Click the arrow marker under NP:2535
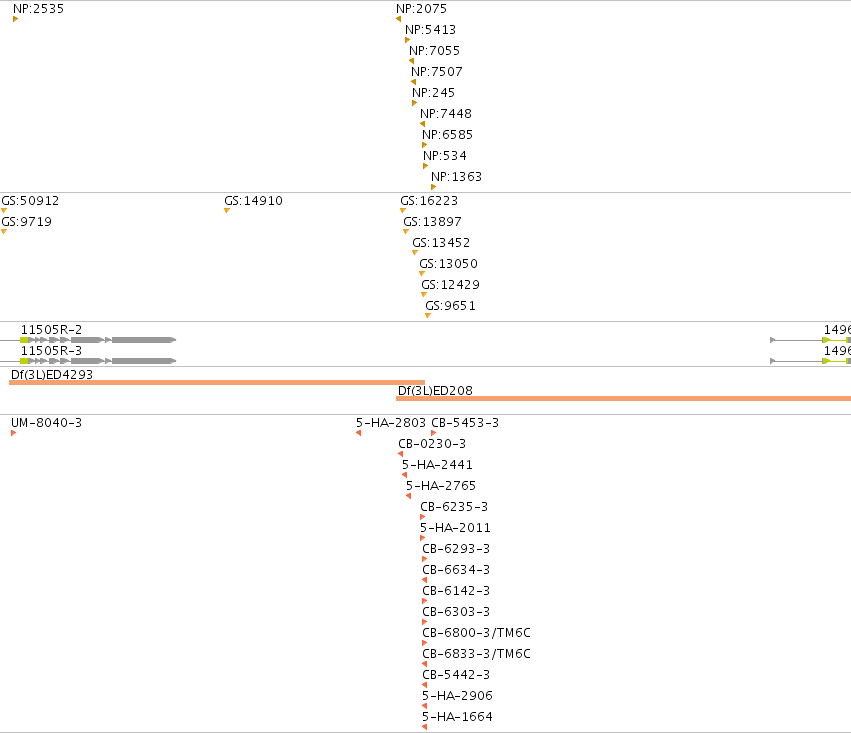 click(x=16, y=19)
